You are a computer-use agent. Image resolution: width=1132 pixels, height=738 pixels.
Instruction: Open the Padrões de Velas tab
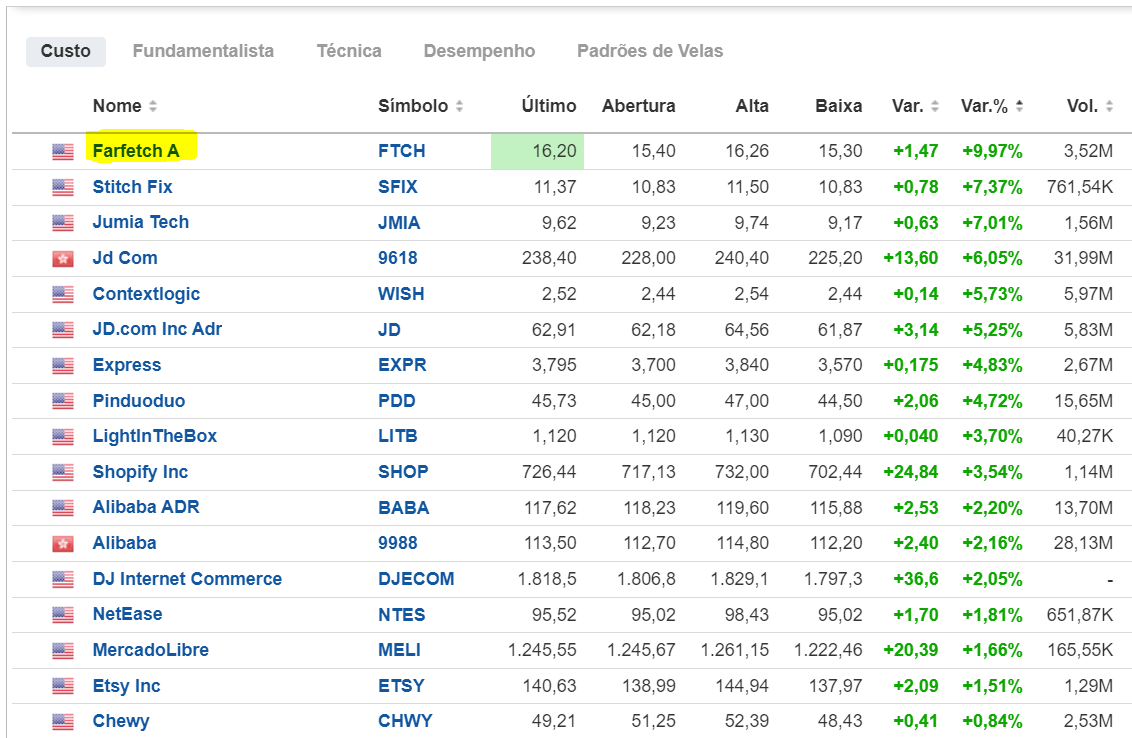click(650, 51)
